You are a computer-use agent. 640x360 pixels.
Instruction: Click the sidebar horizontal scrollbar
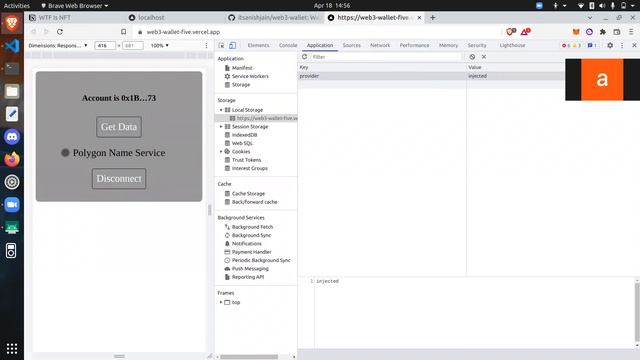tap(249, 357)
